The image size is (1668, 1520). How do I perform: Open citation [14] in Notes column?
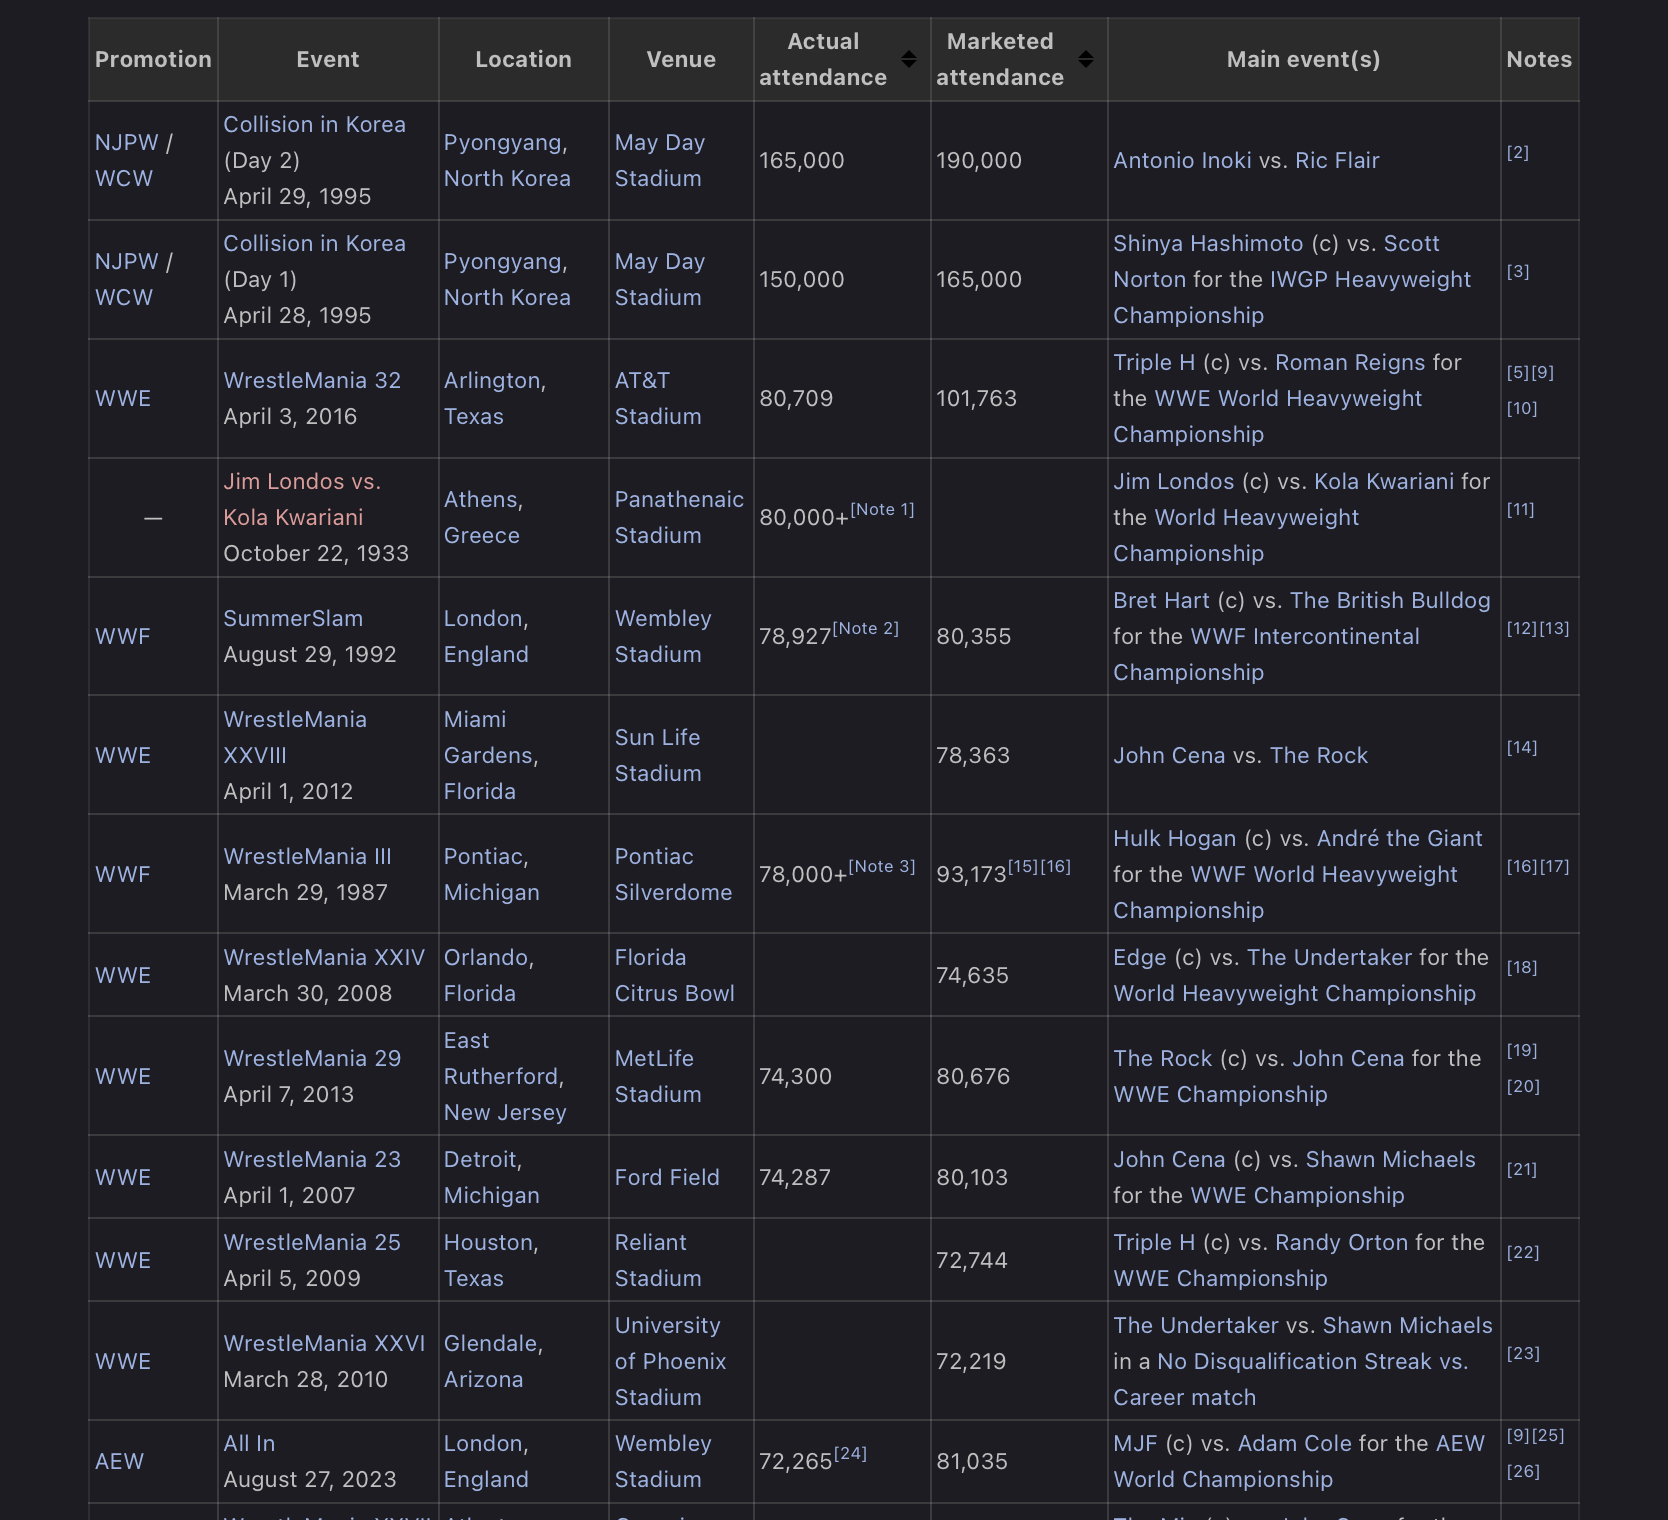tap(1522, 748)
